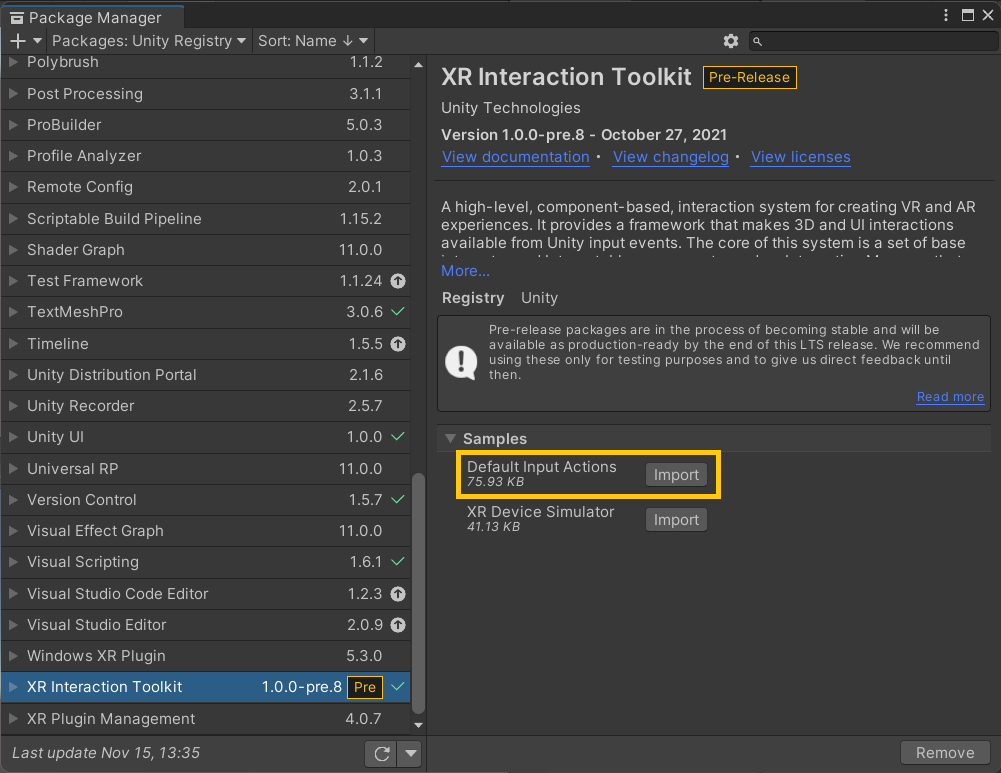
Task: Click the More... description link
Action: [465, 271]
